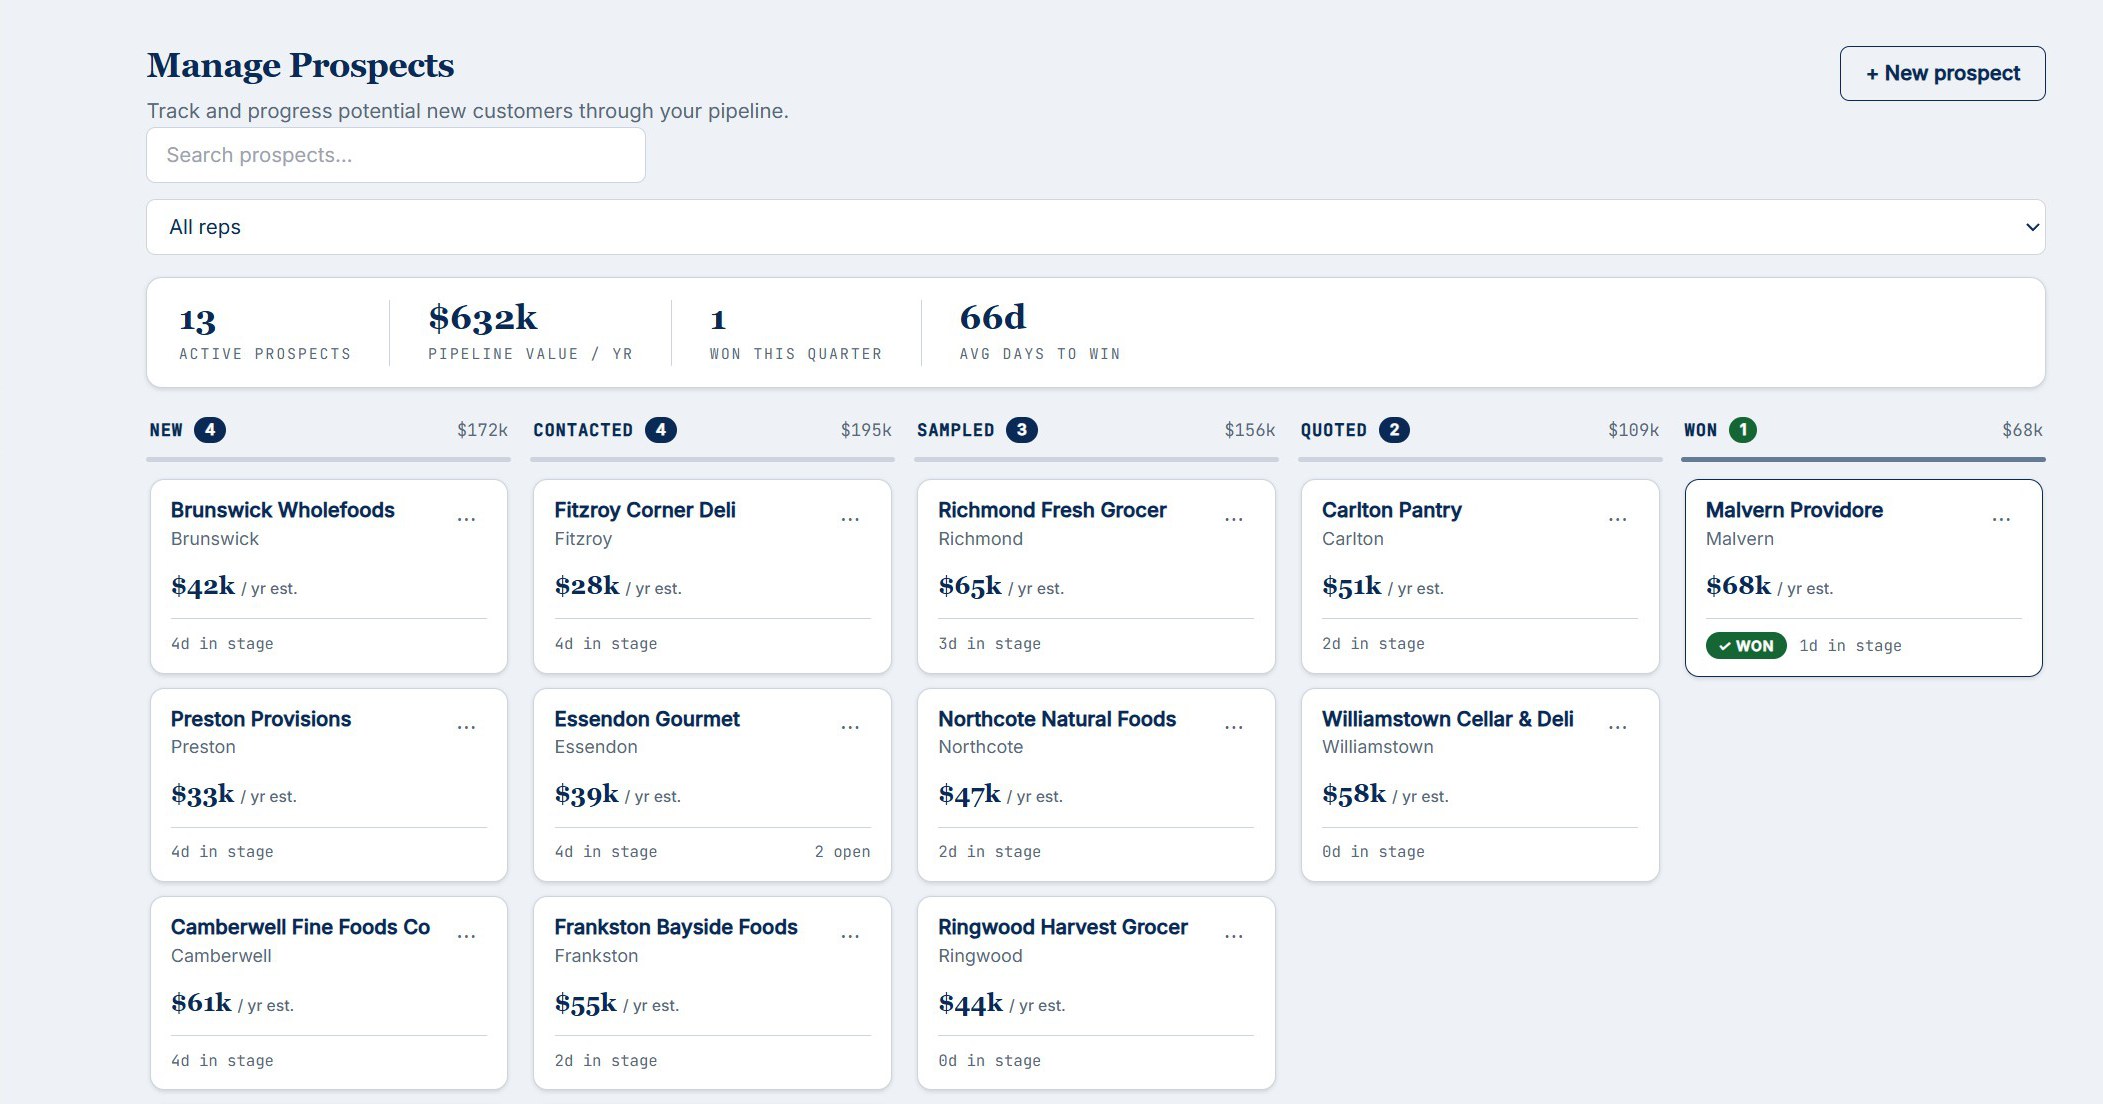This screenshot has height=1104, width=2103.
Task: Click the 66d Avg Days to Win stat
Action: (x=1040, y=332)
